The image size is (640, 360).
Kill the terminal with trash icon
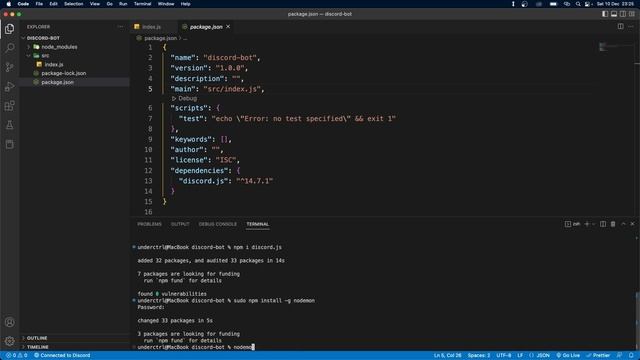(613, 224)
